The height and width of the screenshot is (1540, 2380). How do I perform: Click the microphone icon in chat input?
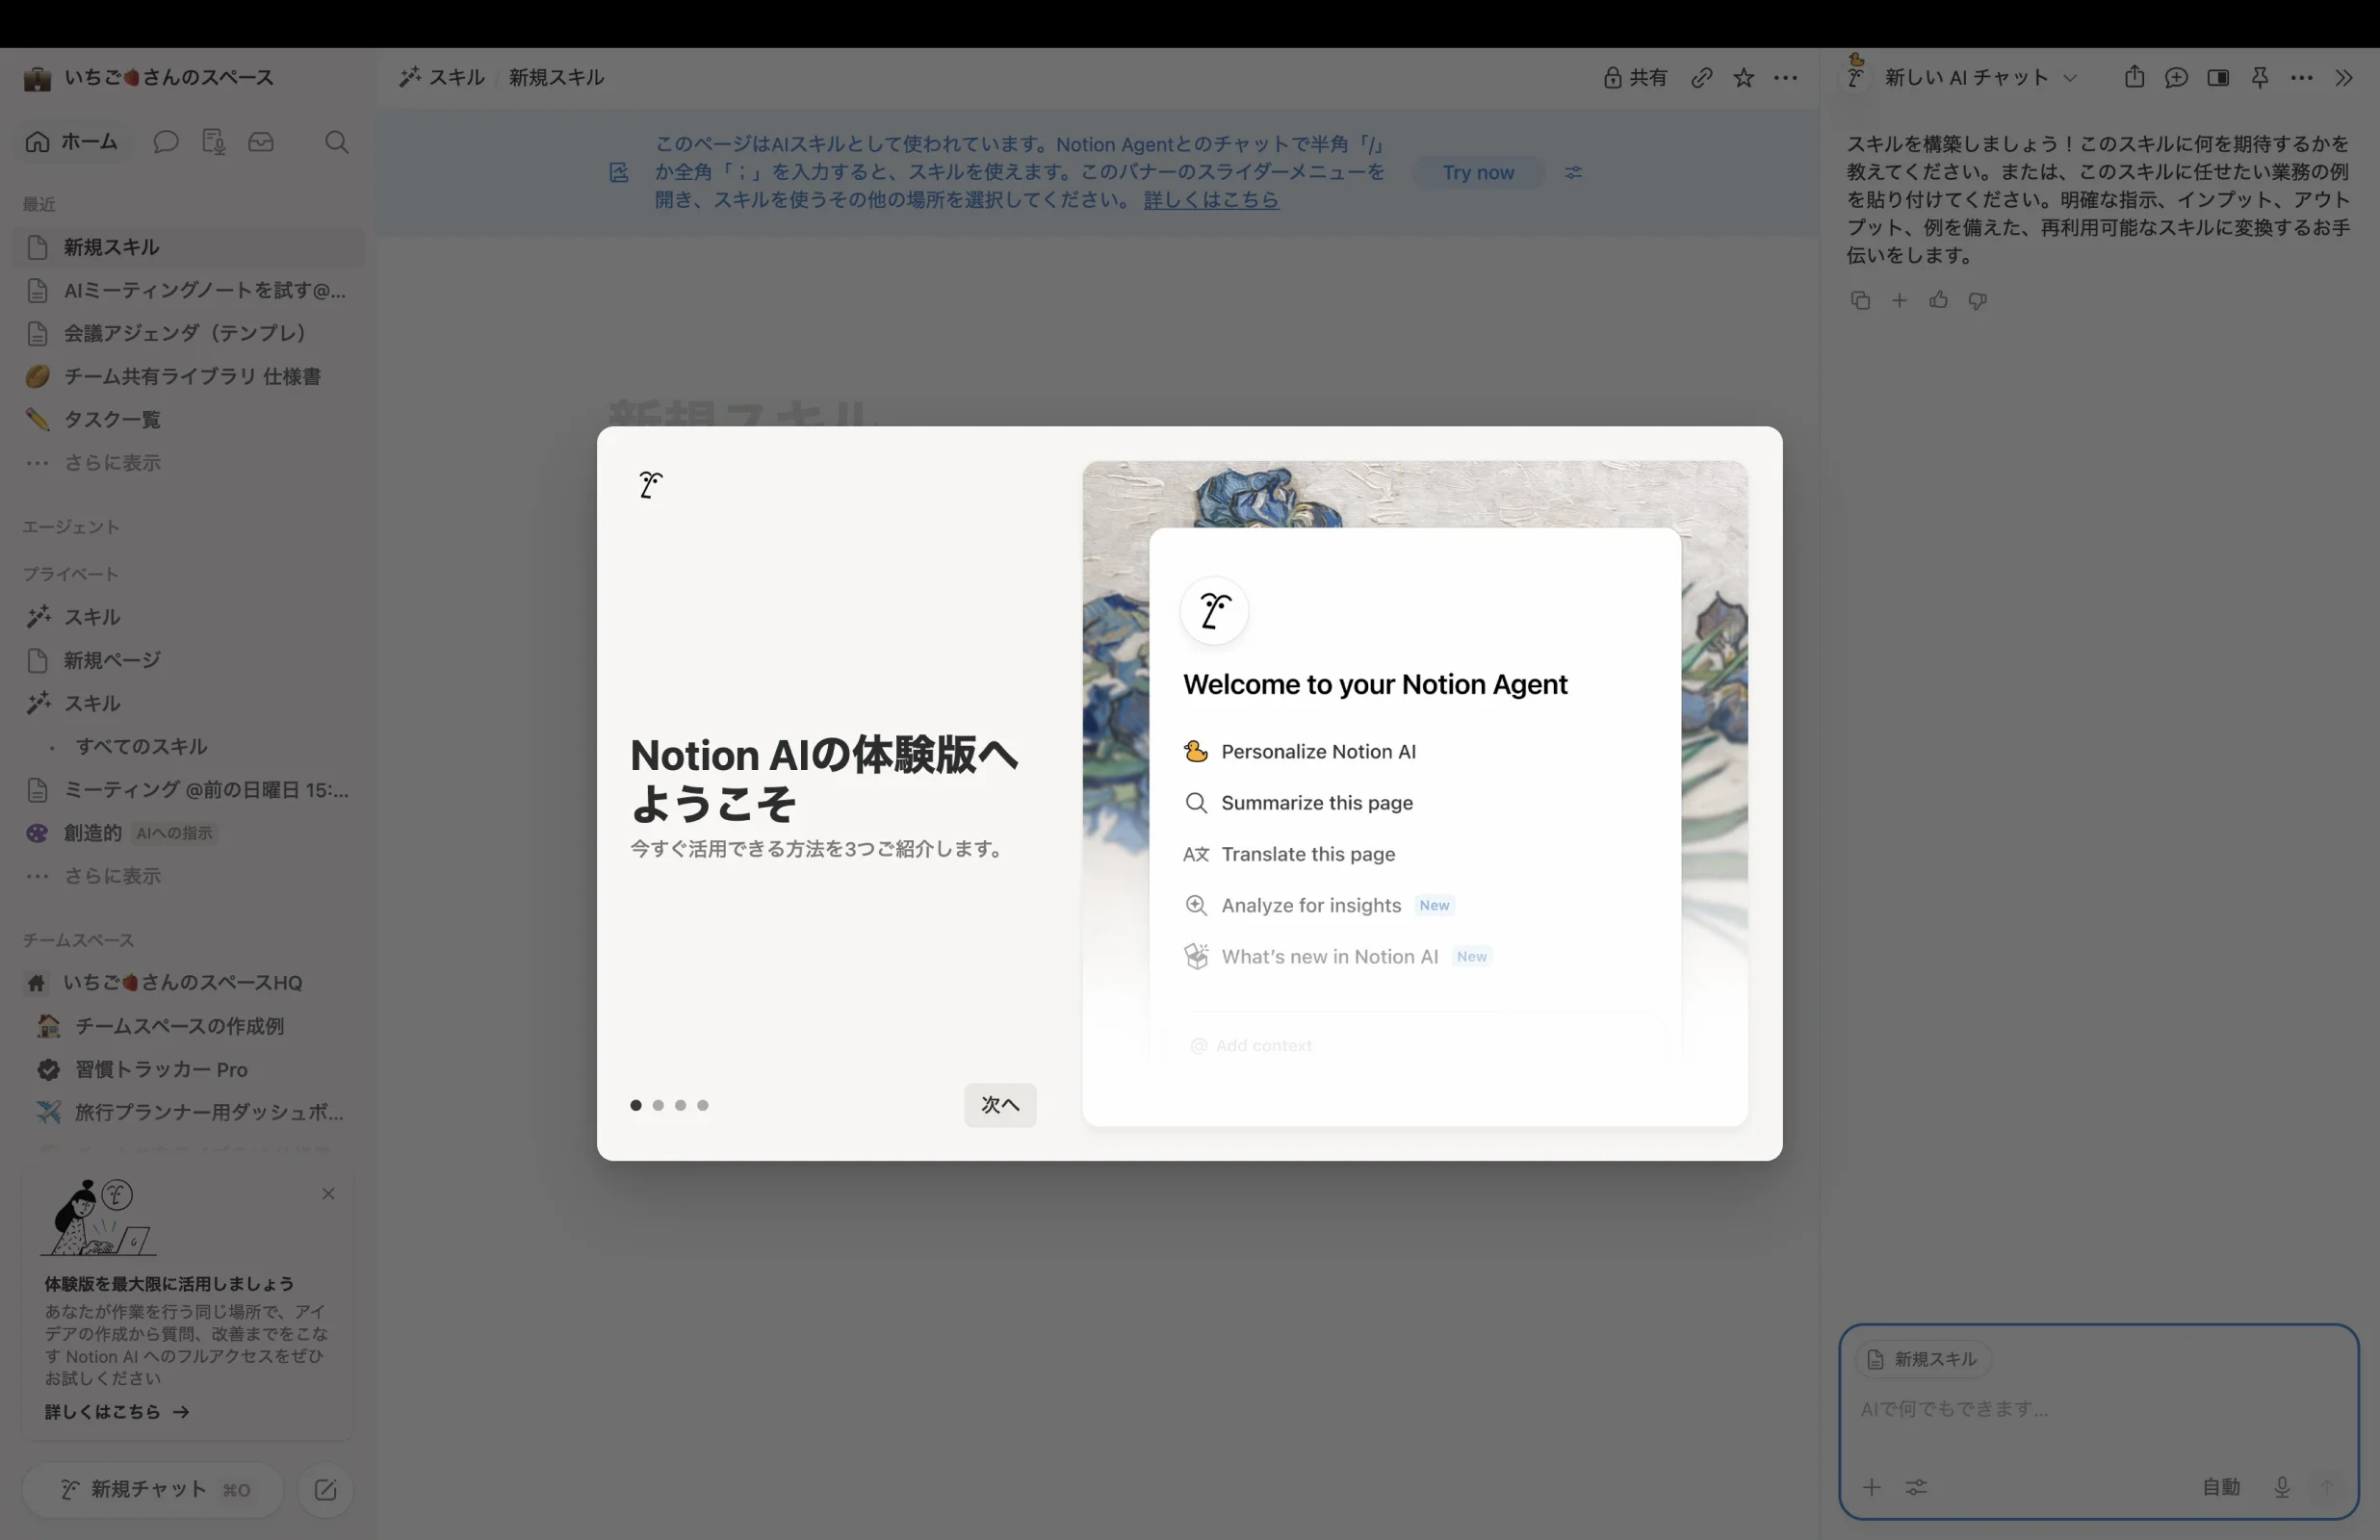2282,1487
